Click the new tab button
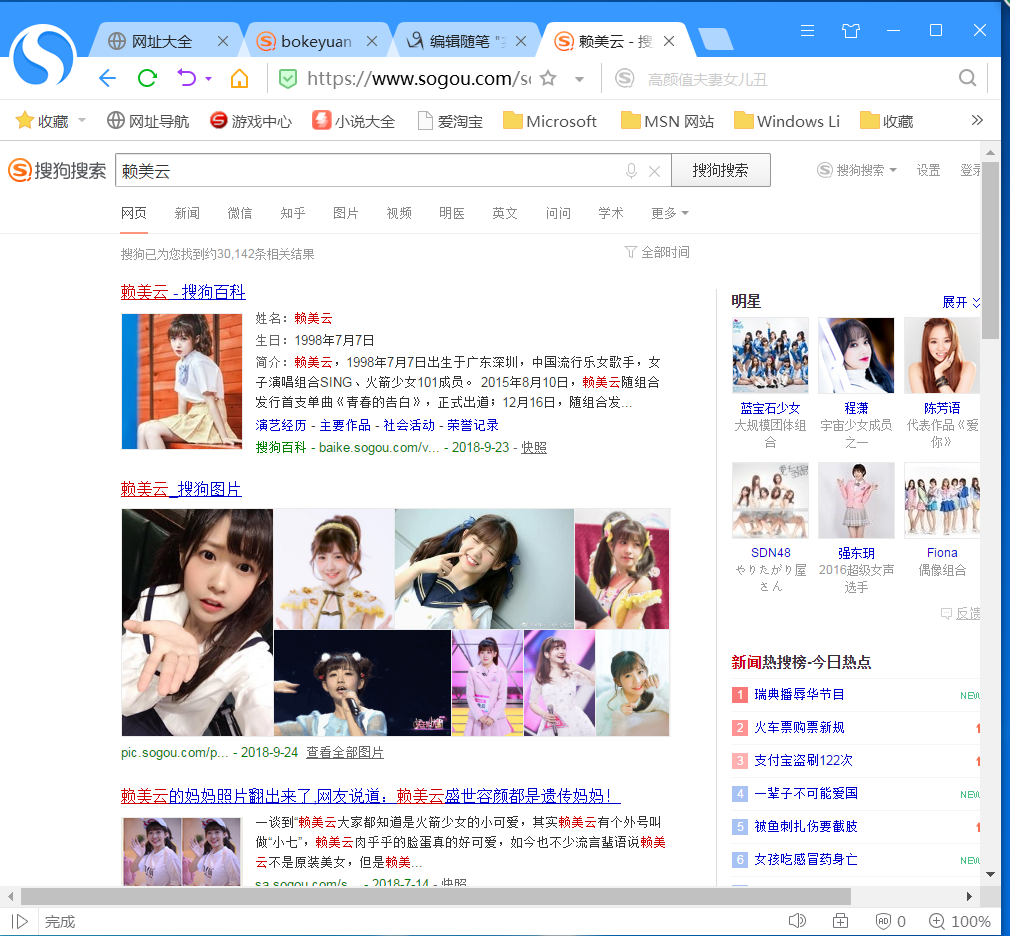1010x936 pixels. point(715,40)
